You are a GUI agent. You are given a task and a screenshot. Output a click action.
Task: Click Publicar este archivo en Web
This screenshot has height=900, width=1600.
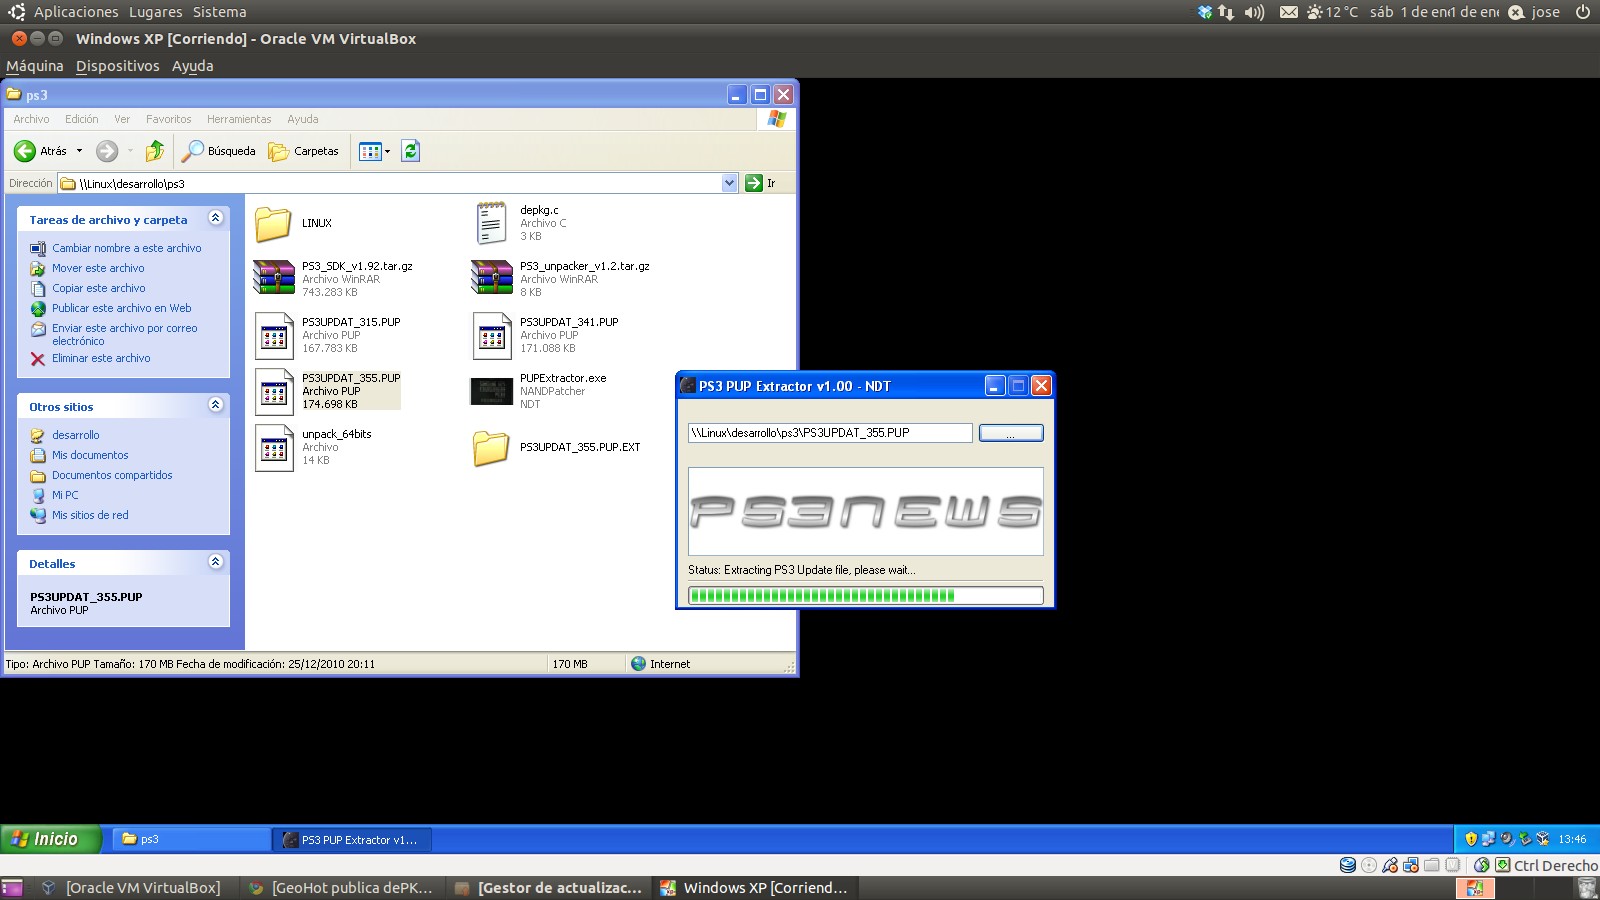click(122, 308)
